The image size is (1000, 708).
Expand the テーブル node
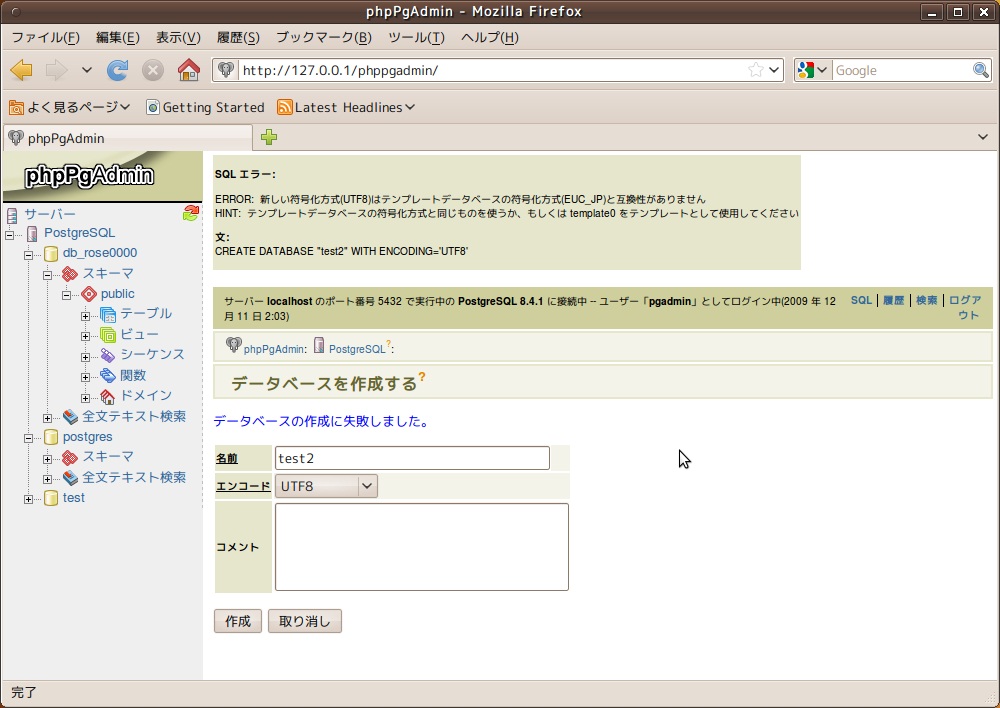(85, 316)
